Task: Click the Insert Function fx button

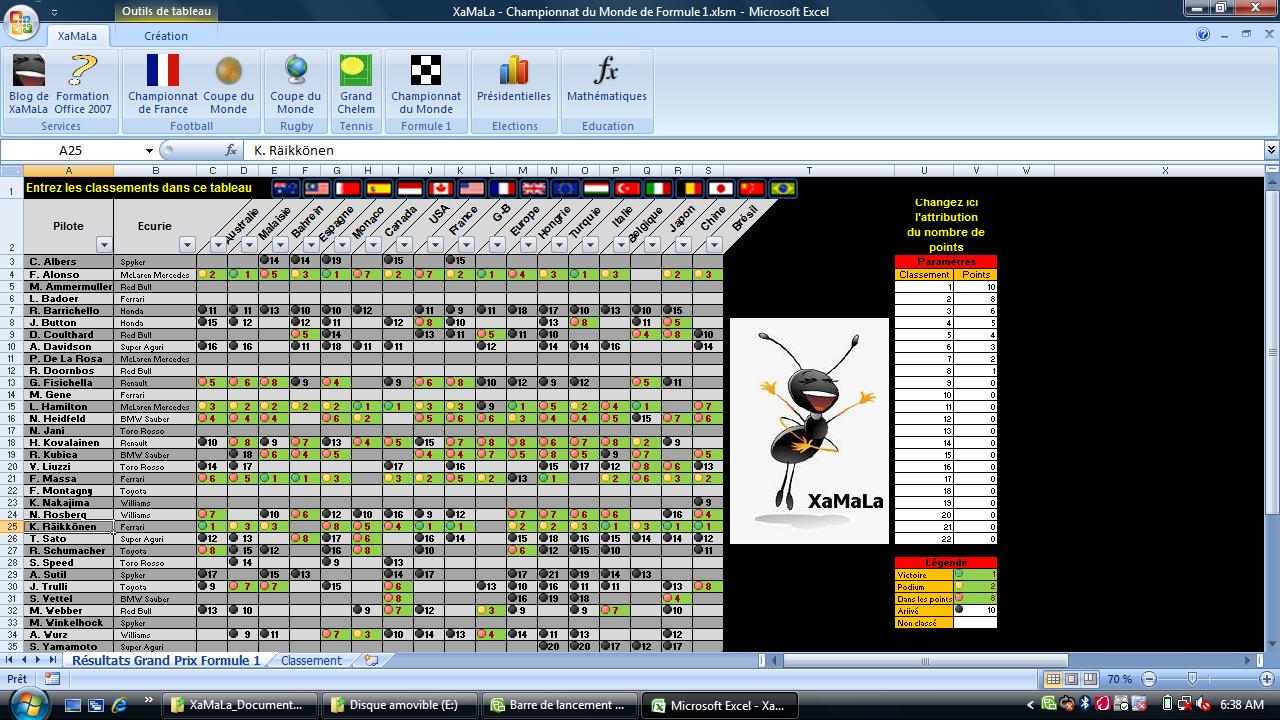Action: pos(231,150)
